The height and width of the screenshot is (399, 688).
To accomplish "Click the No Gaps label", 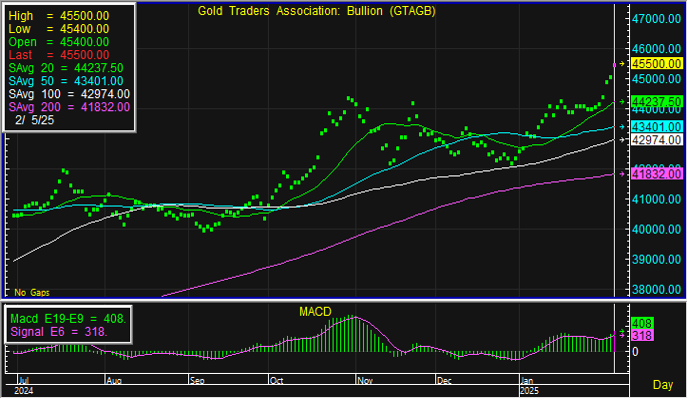I will point(32,293).
